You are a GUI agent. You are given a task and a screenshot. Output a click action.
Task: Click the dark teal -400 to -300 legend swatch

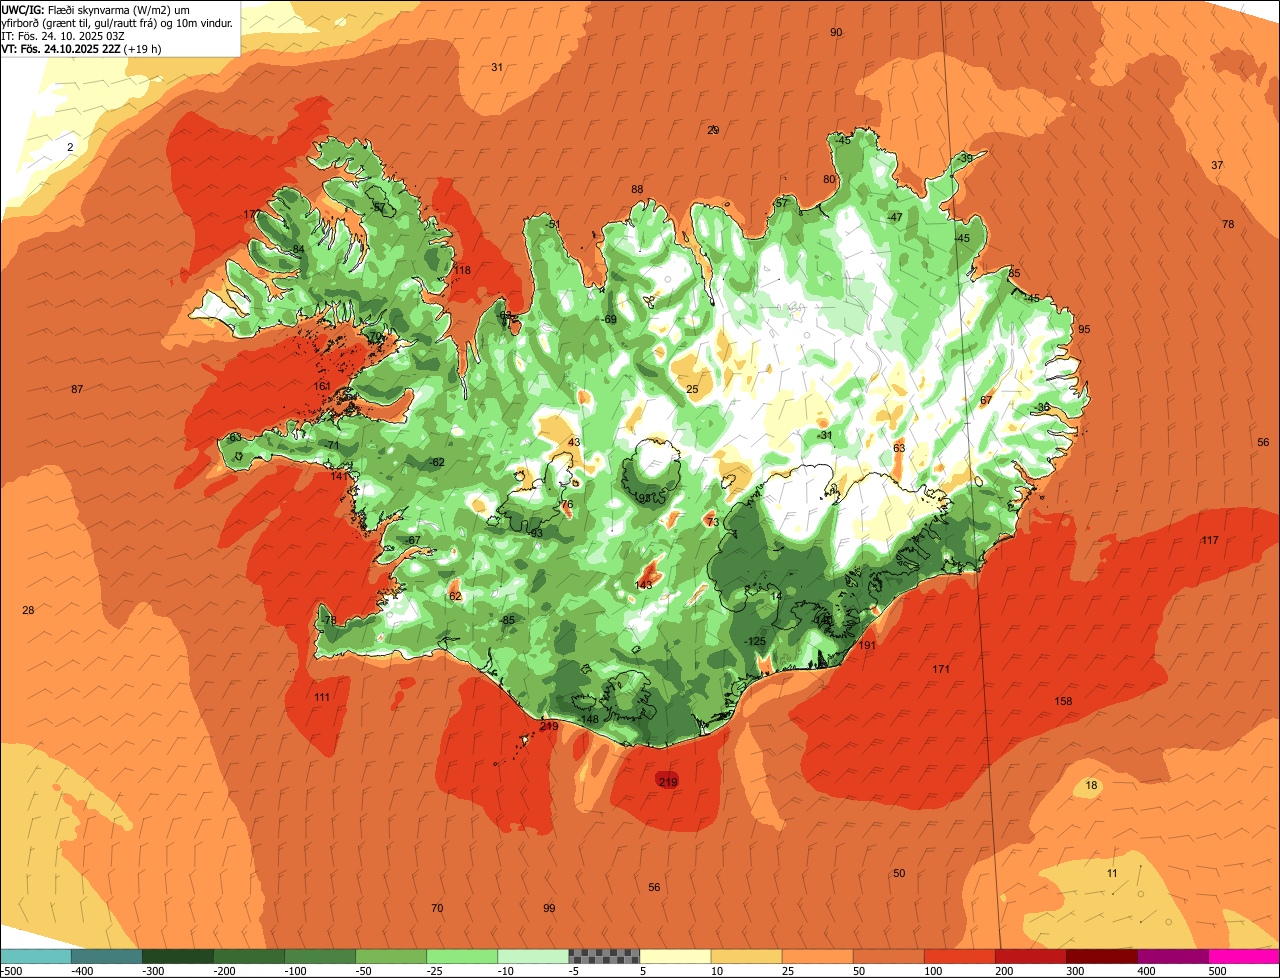pyautogui.click(x=107, y=957)
